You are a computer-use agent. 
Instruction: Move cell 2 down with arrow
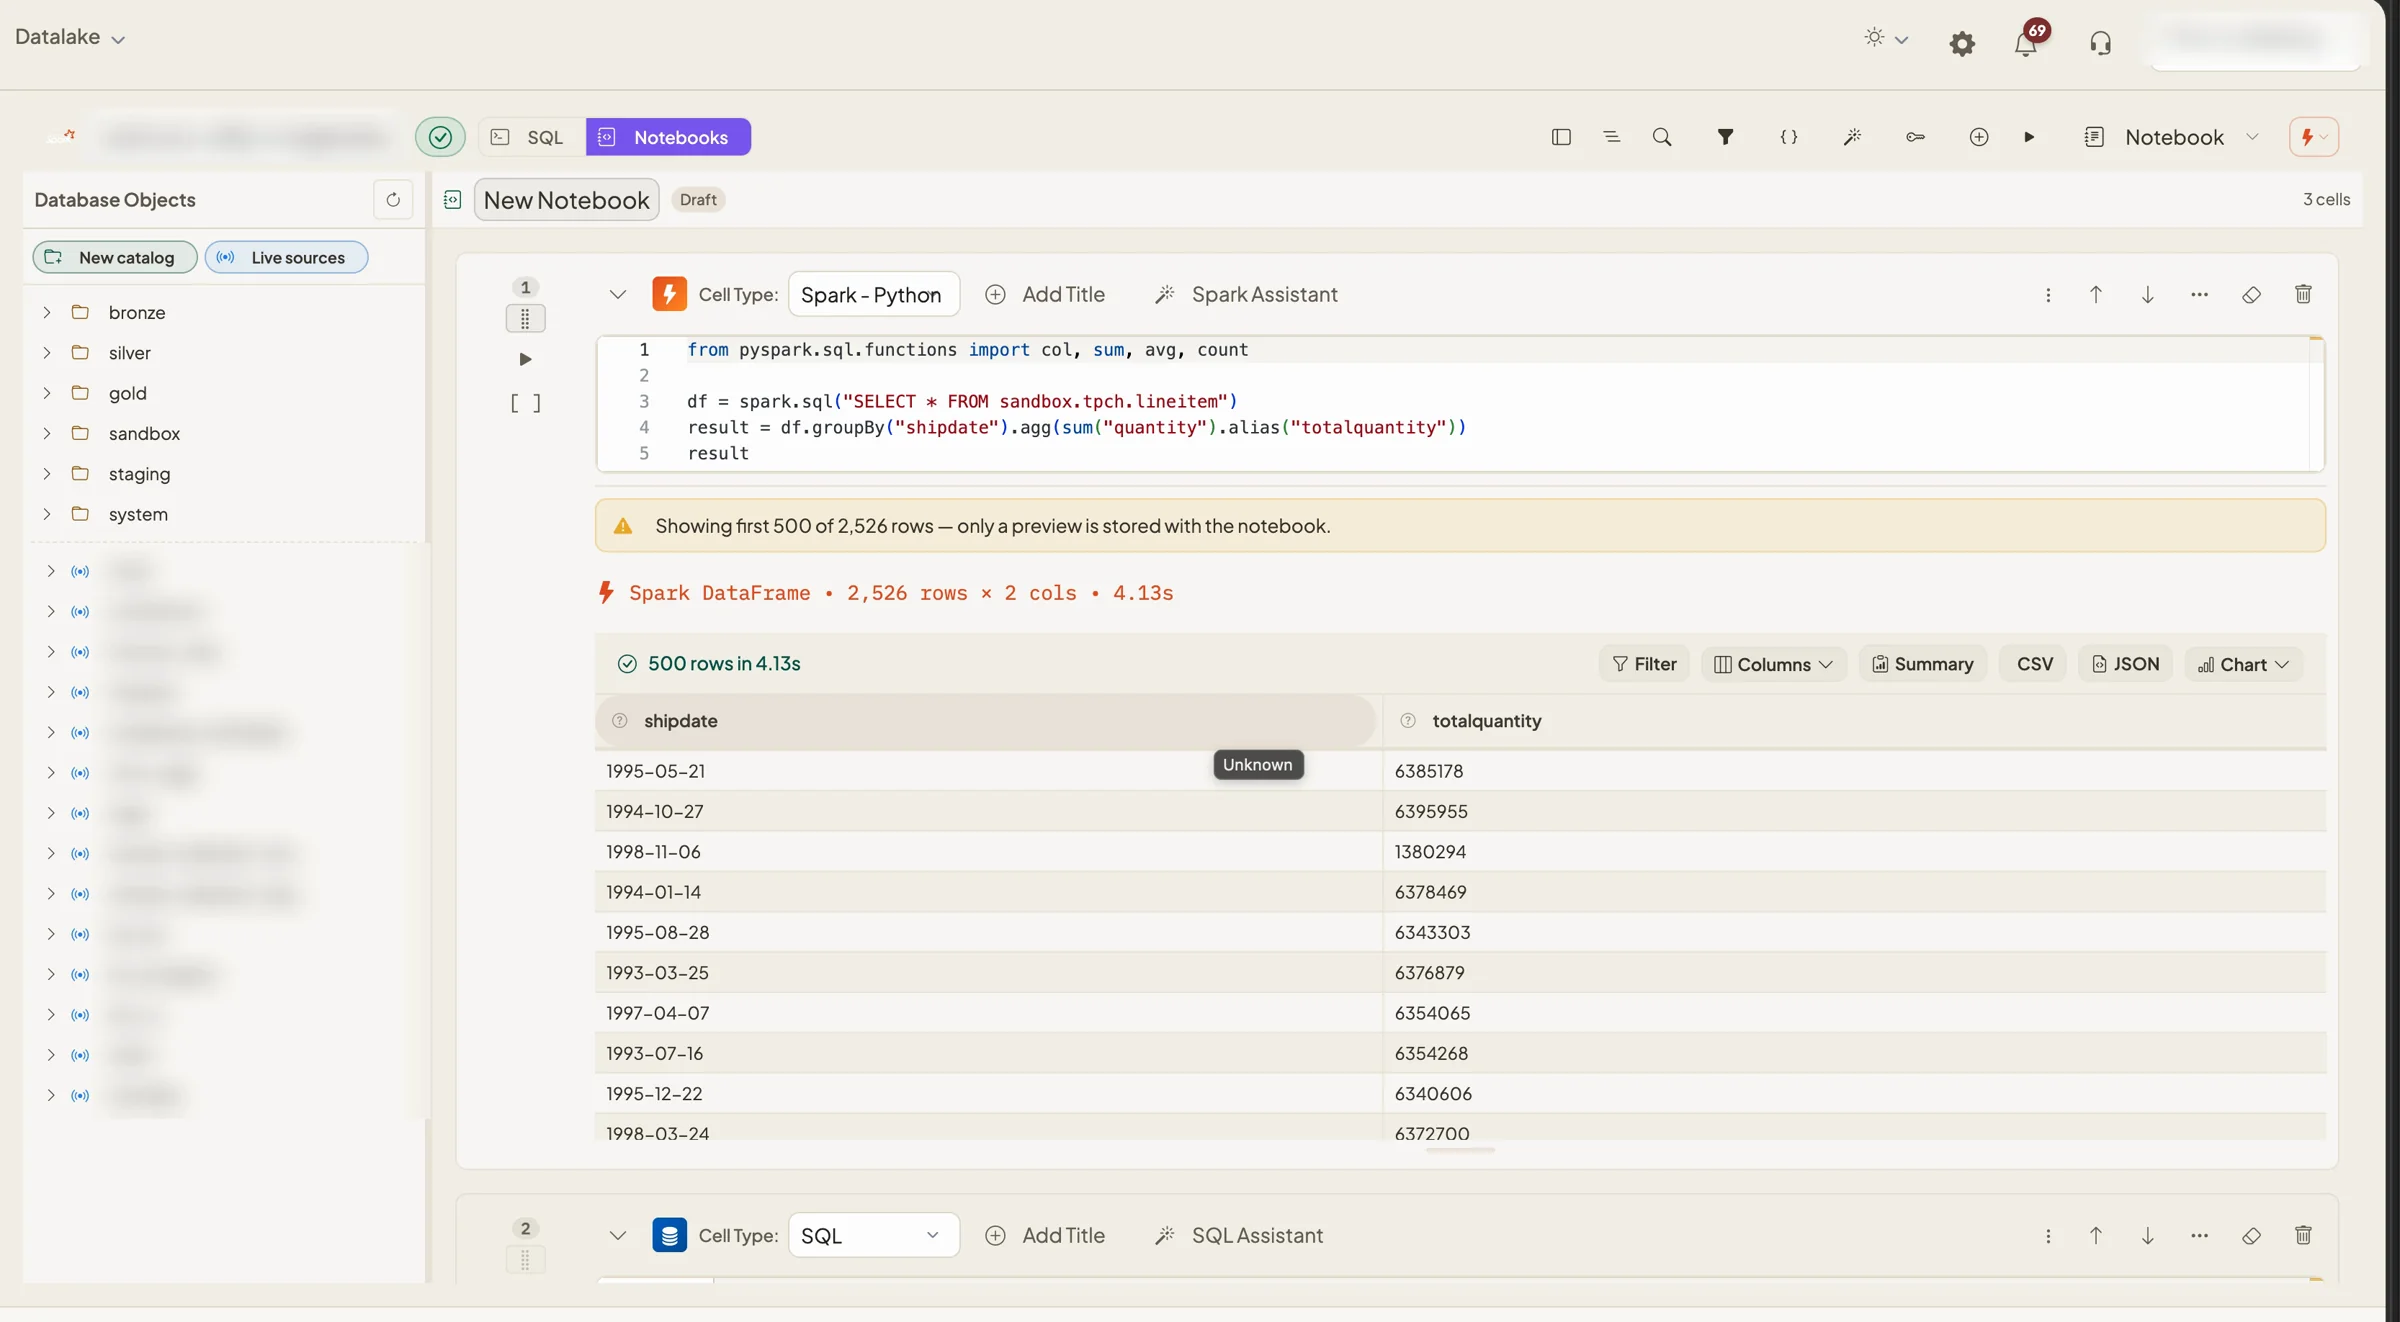pyautogui.click(x=2147, y=1235)
